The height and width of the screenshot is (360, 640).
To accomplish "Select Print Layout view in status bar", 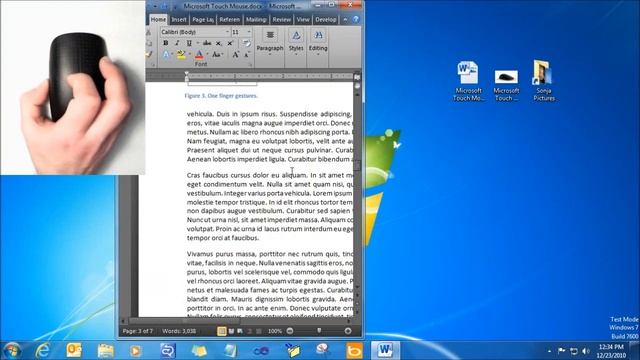I will coord(222,331).
